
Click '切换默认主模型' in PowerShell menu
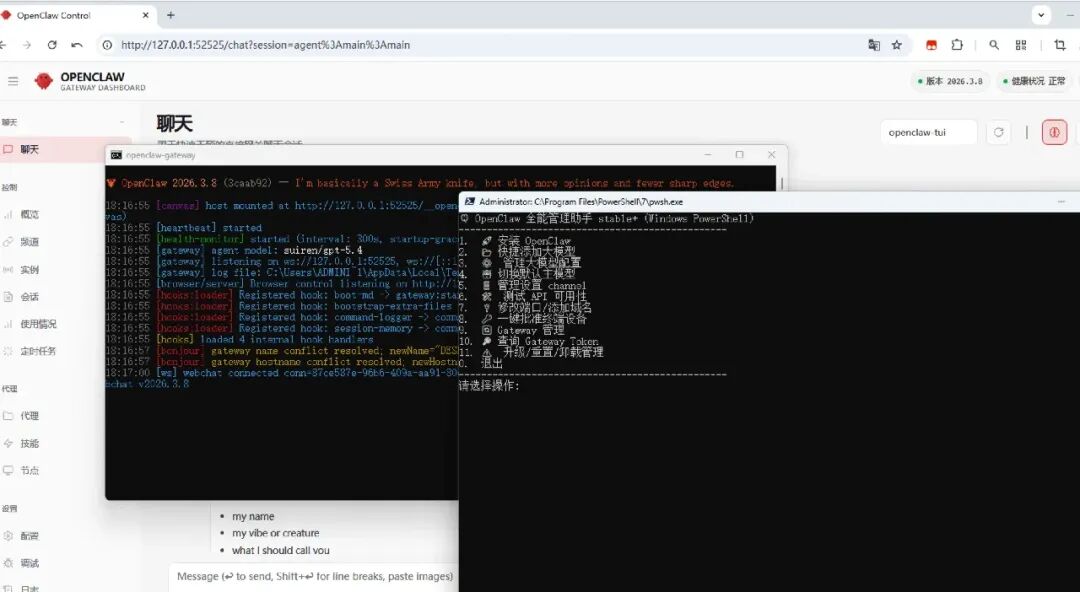[x=536, y=274]
